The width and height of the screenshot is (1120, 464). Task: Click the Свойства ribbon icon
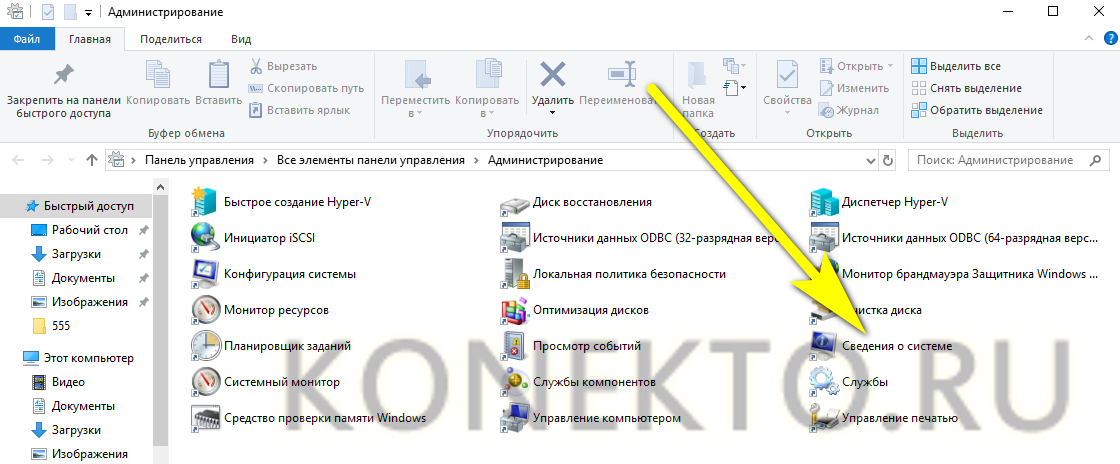click(x=787, y=74)
